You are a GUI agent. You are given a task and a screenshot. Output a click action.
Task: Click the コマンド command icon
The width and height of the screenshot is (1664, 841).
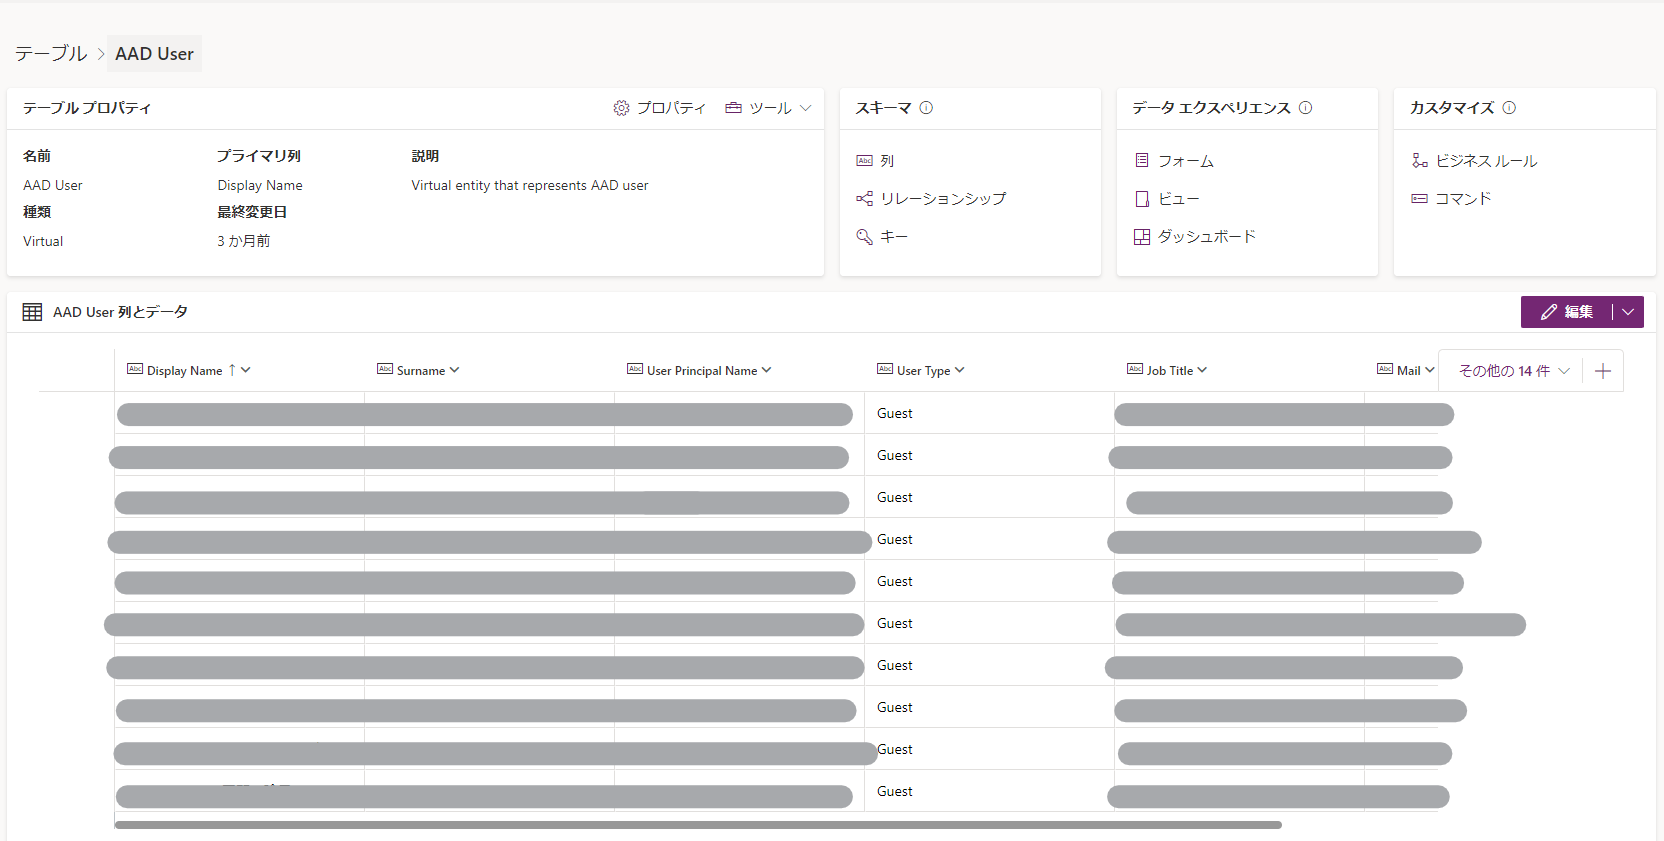(x=1420, y=199)
